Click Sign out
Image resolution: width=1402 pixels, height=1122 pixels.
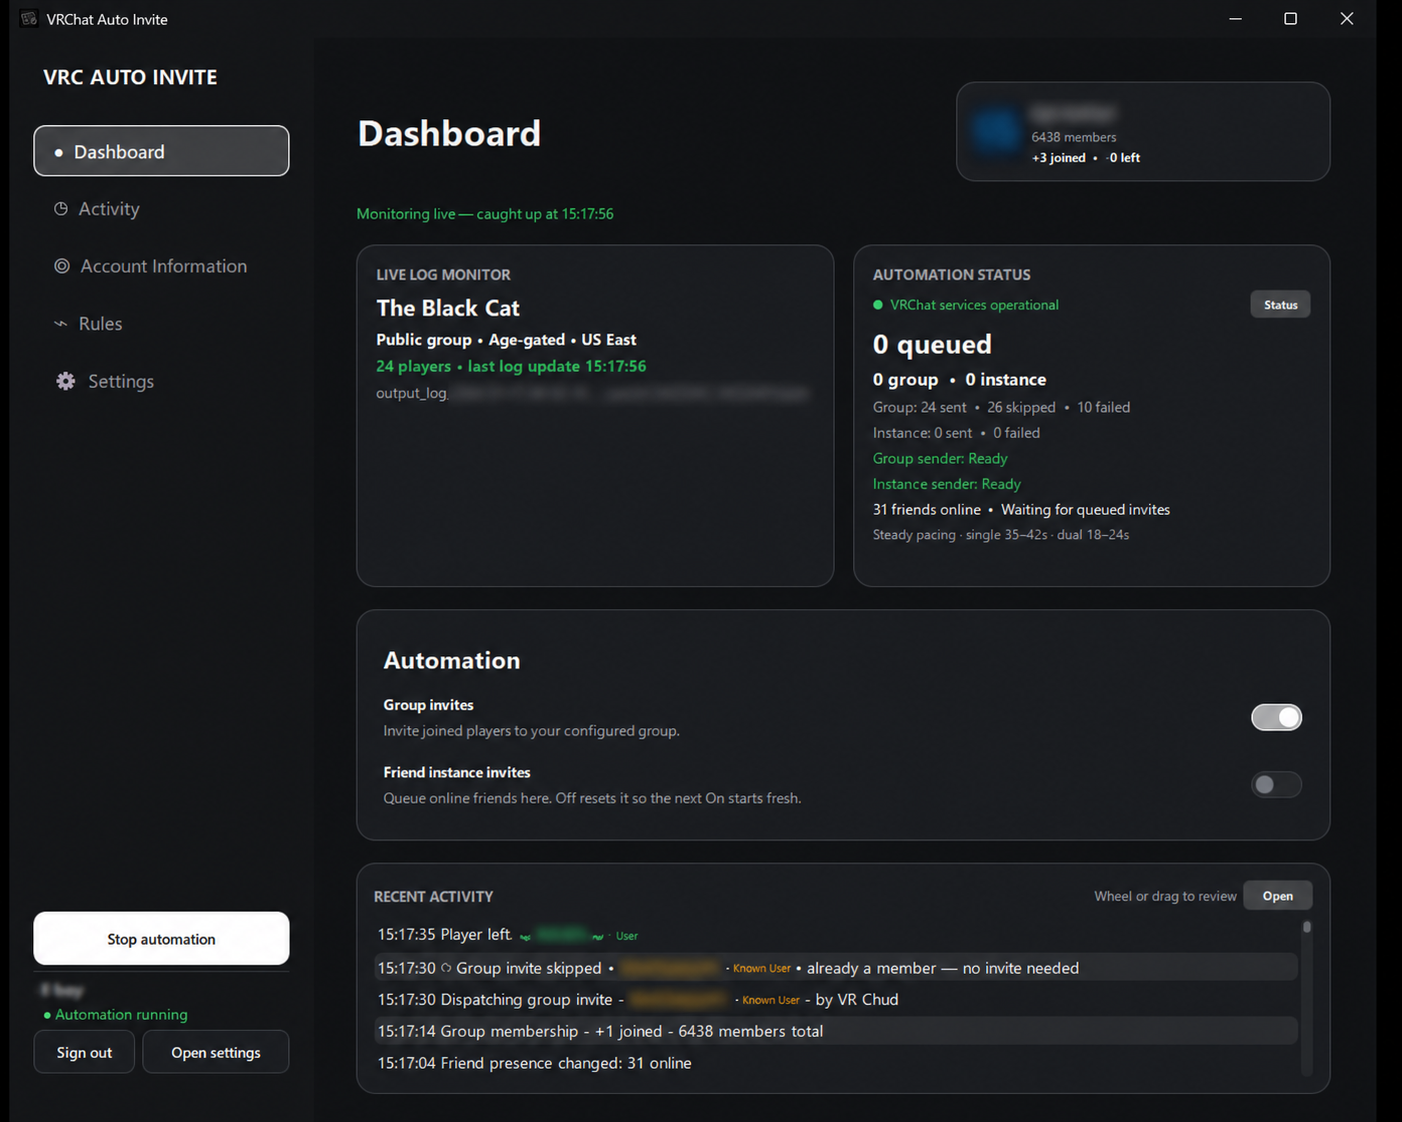click(x=84, y=1052)
